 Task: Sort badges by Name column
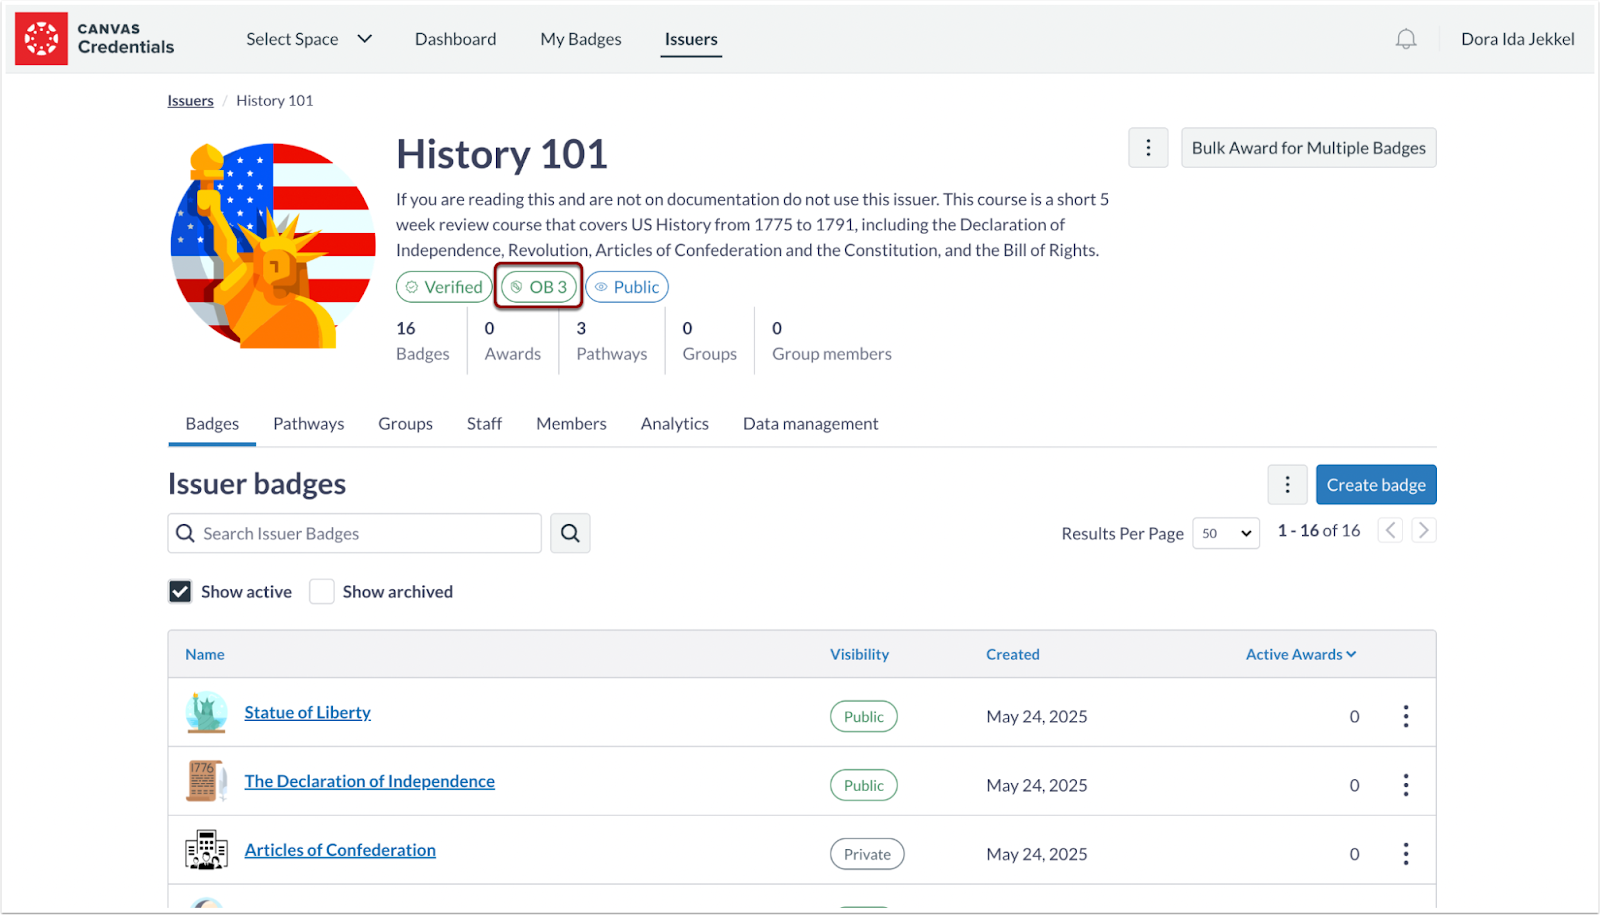pyautogui.click(x=205, y=655)
